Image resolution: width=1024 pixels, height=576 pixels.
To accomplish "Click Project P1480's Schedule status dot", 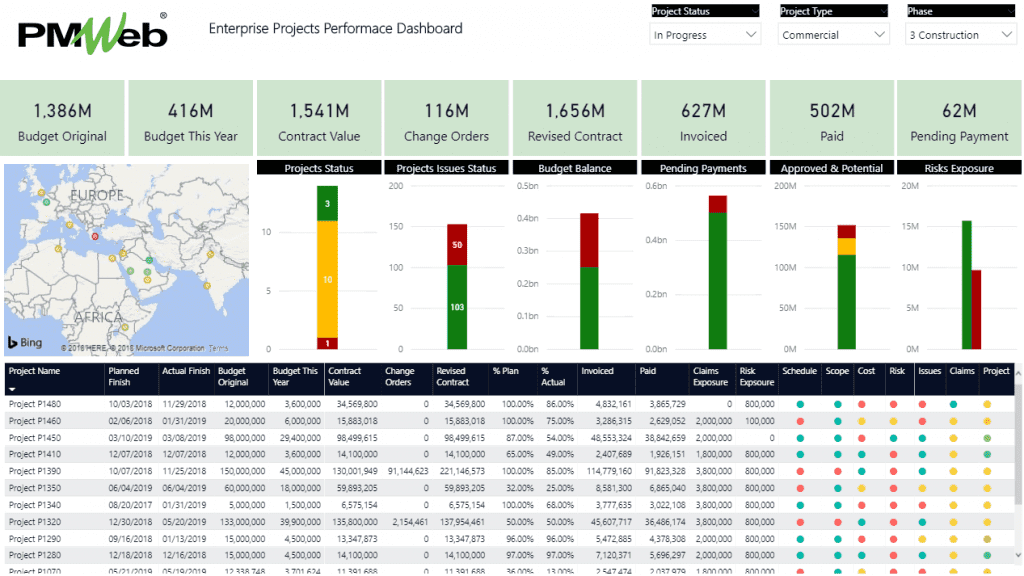I will [800, 404].
